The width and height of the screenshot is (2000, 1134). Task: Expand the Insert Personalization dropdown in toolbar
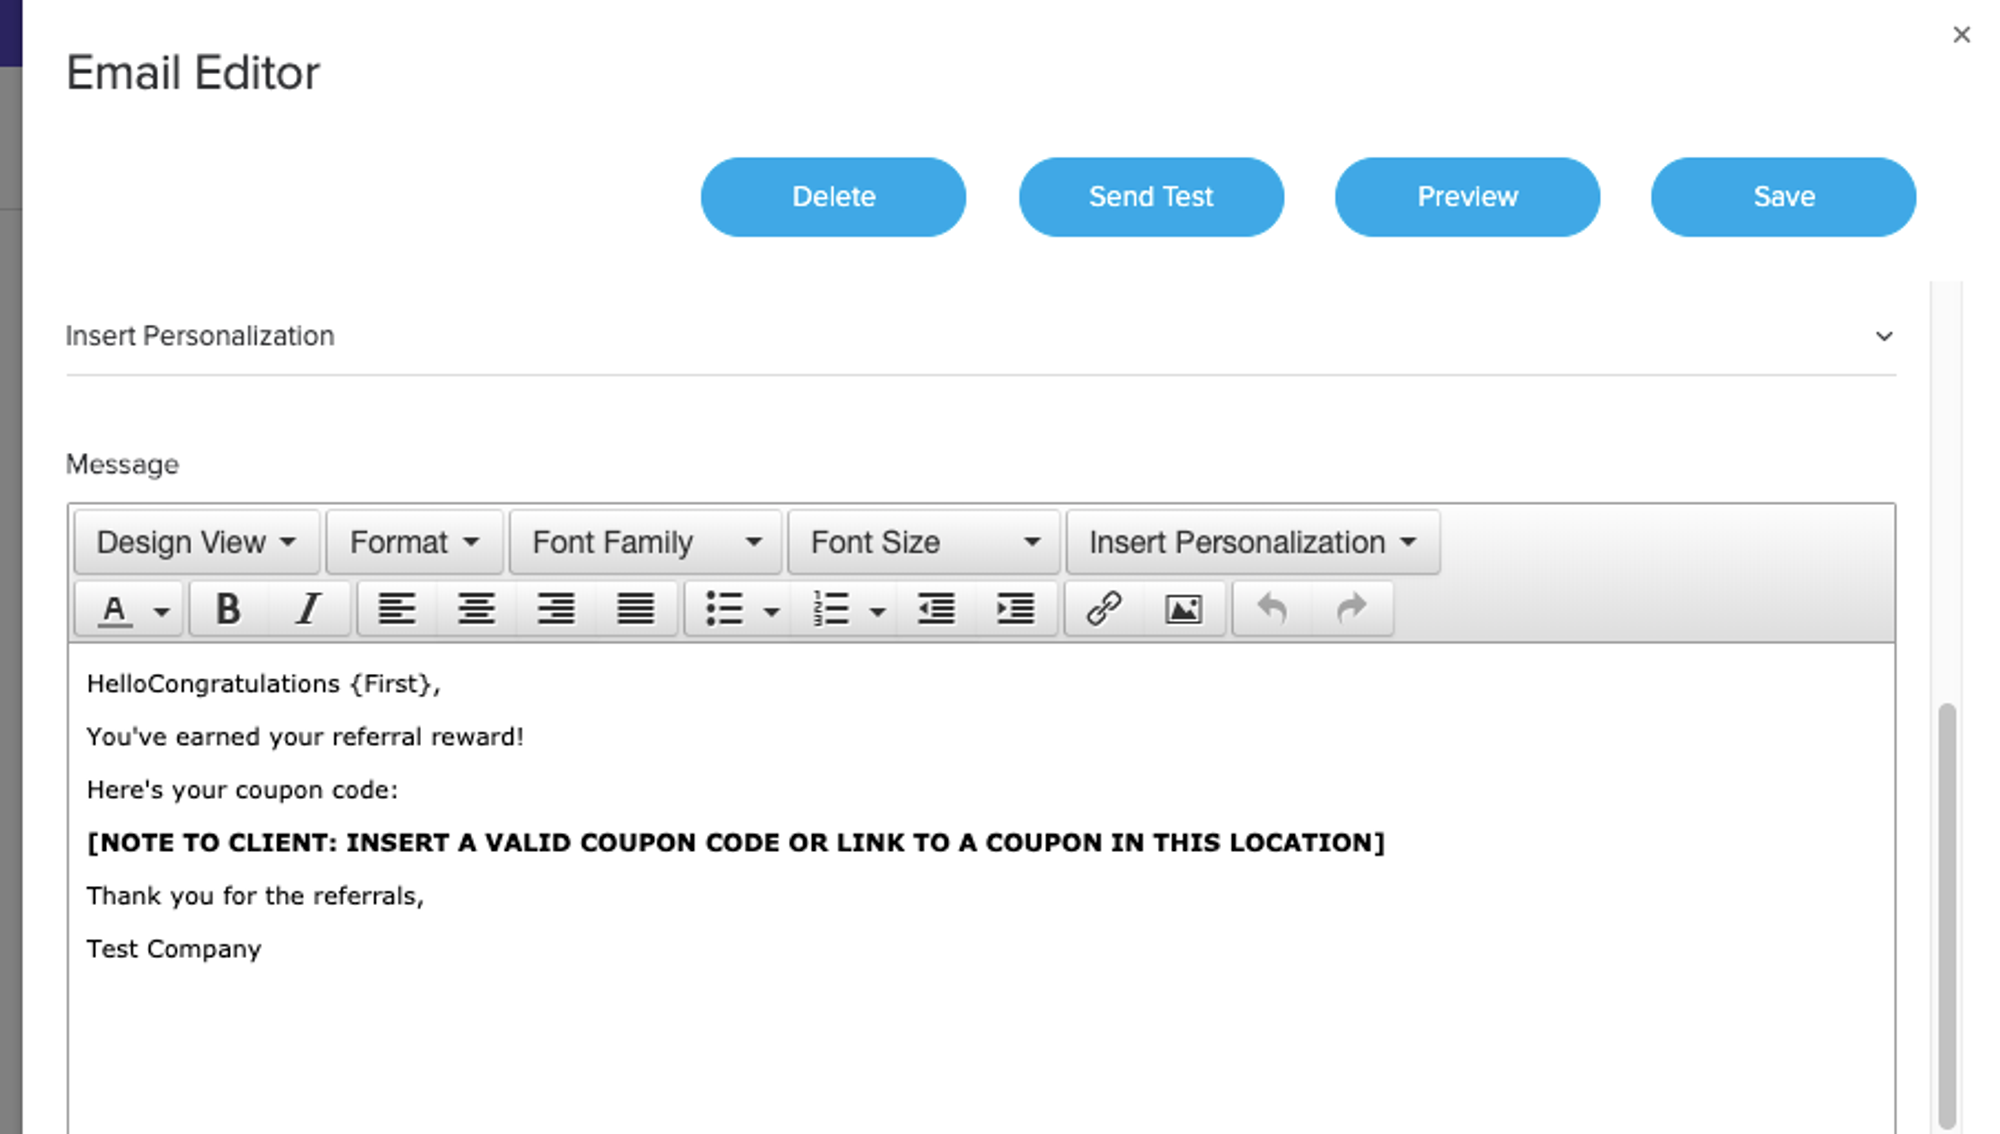pos(1249,541)
